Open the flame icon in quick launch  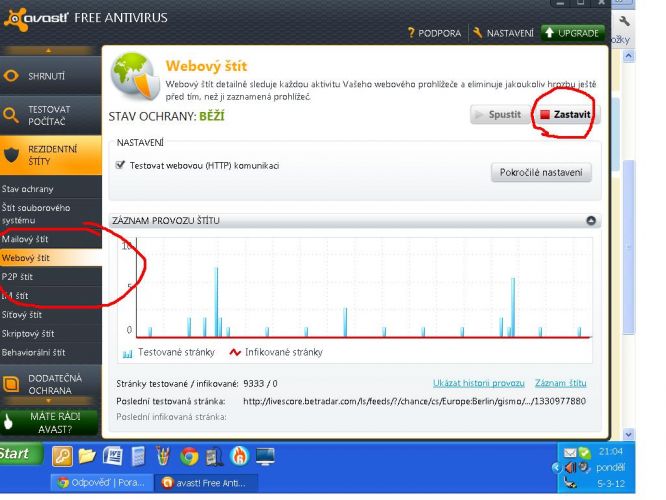pyautogui.click(x=240, y=457)
